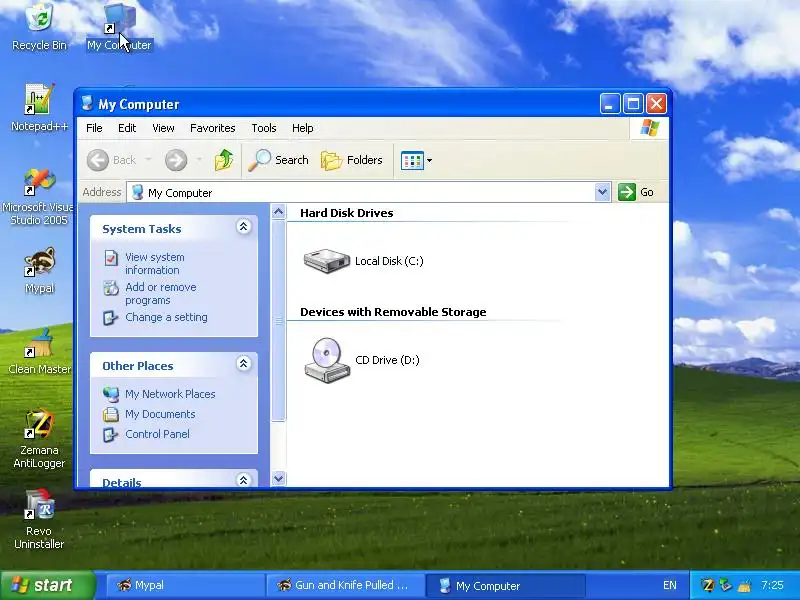The width and height of the screenshot is (800, 600).
Task: Select the Clean Master desktop icon
Action: pos(39,352)
